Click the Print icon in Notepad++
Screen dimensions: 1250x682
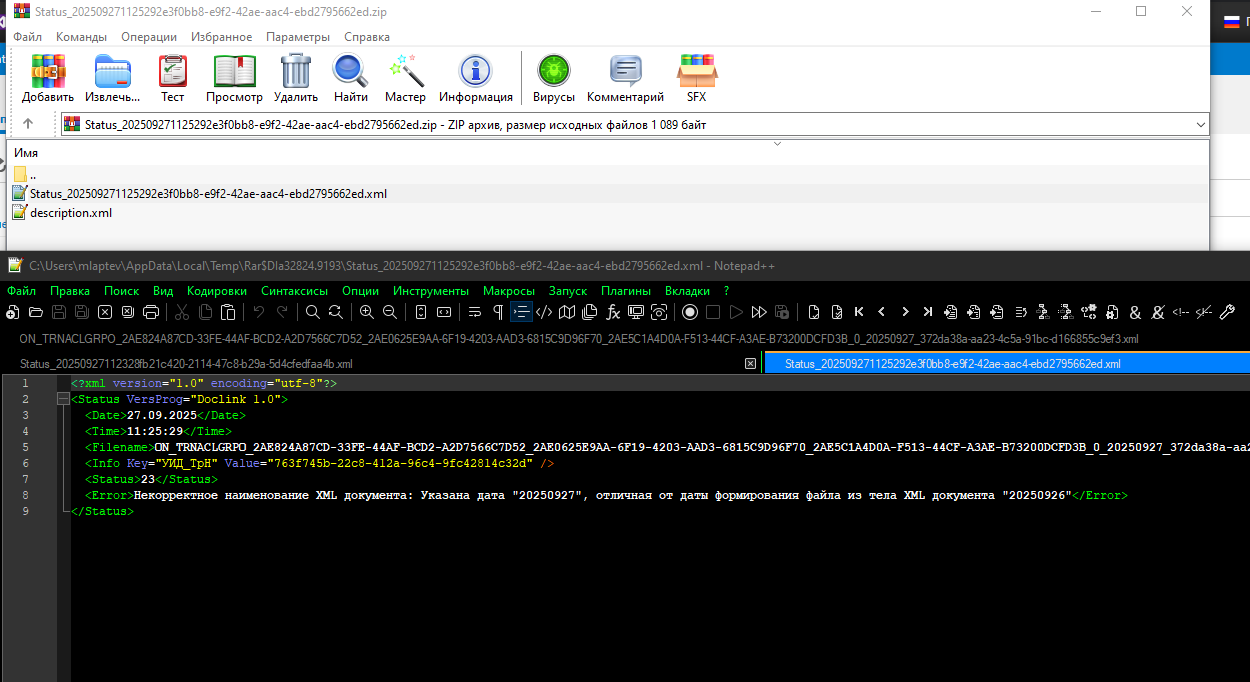click(151, 312)
